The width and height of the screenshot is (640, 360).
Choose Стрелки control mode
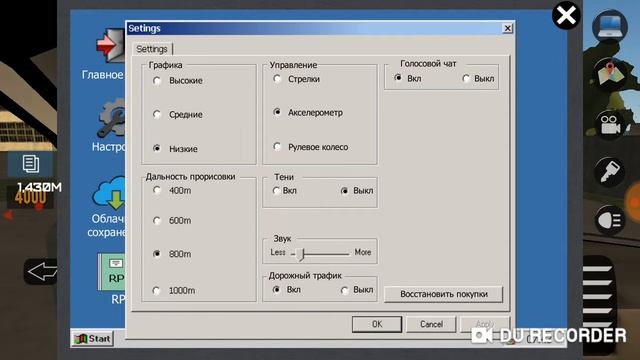coord(277,79)
